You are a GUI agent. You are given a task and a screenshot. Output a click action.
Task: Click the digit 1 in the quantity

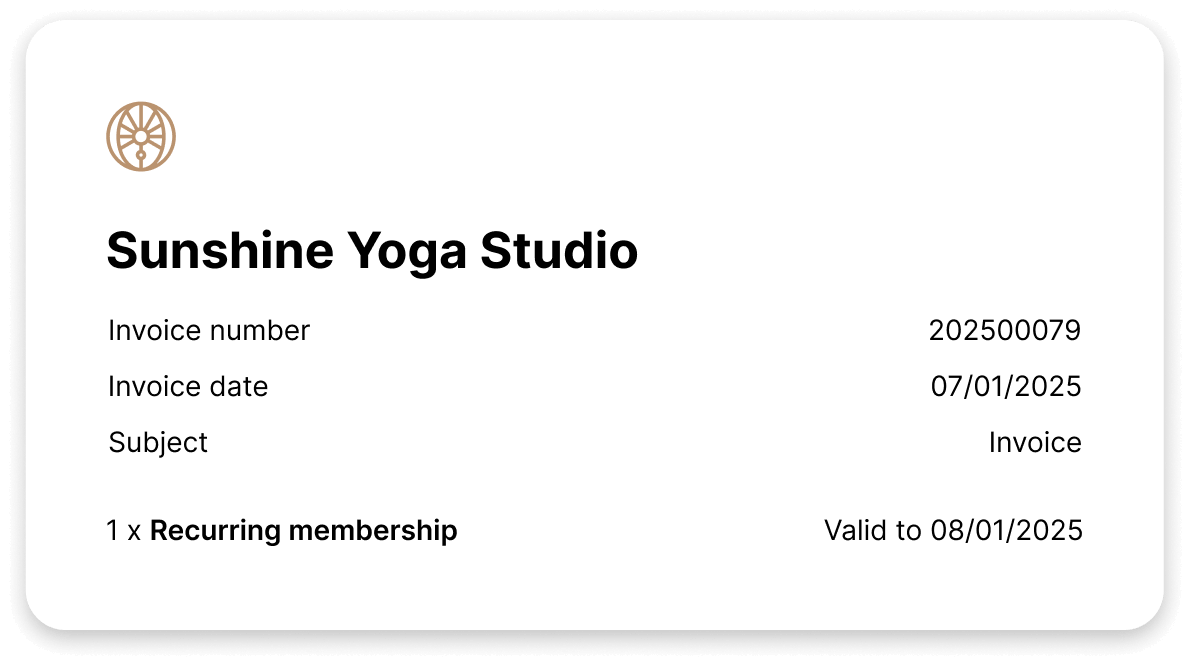coord(113,530)
